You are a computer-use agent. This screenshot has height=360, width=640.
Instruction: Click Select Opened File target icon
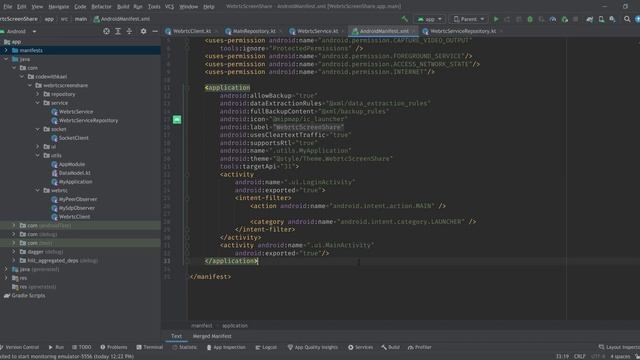pyautogui.click(x=106, y=31)
